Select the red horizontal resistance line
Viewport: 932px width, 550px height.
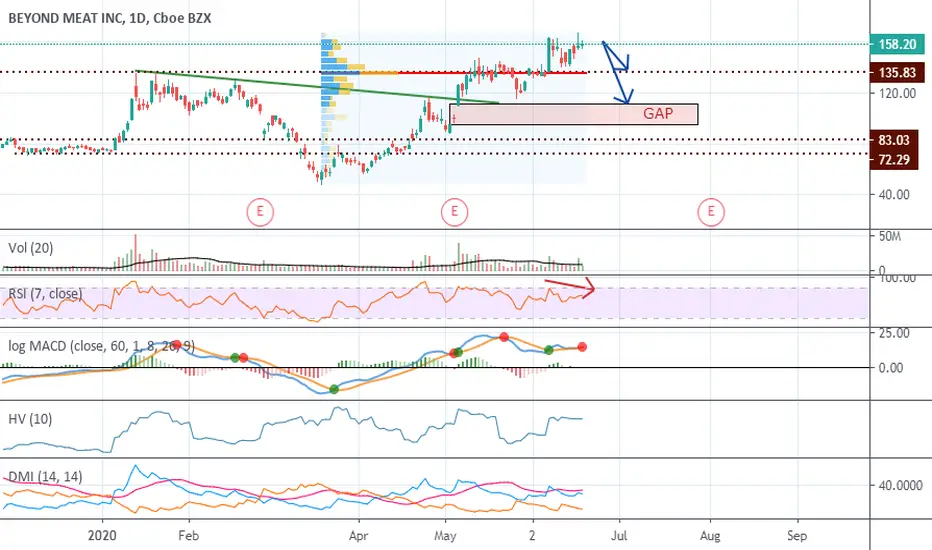coord(492,73)
